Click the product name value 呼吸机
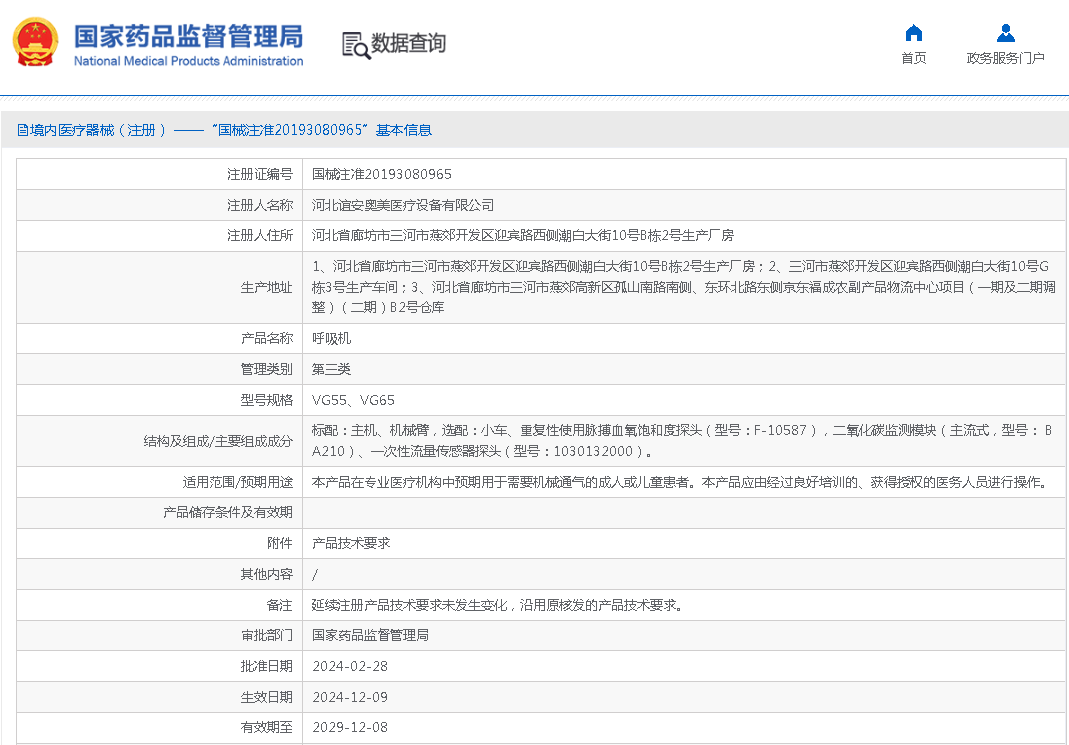Viewport: 1069px width, 745px height. coord(331,338)
